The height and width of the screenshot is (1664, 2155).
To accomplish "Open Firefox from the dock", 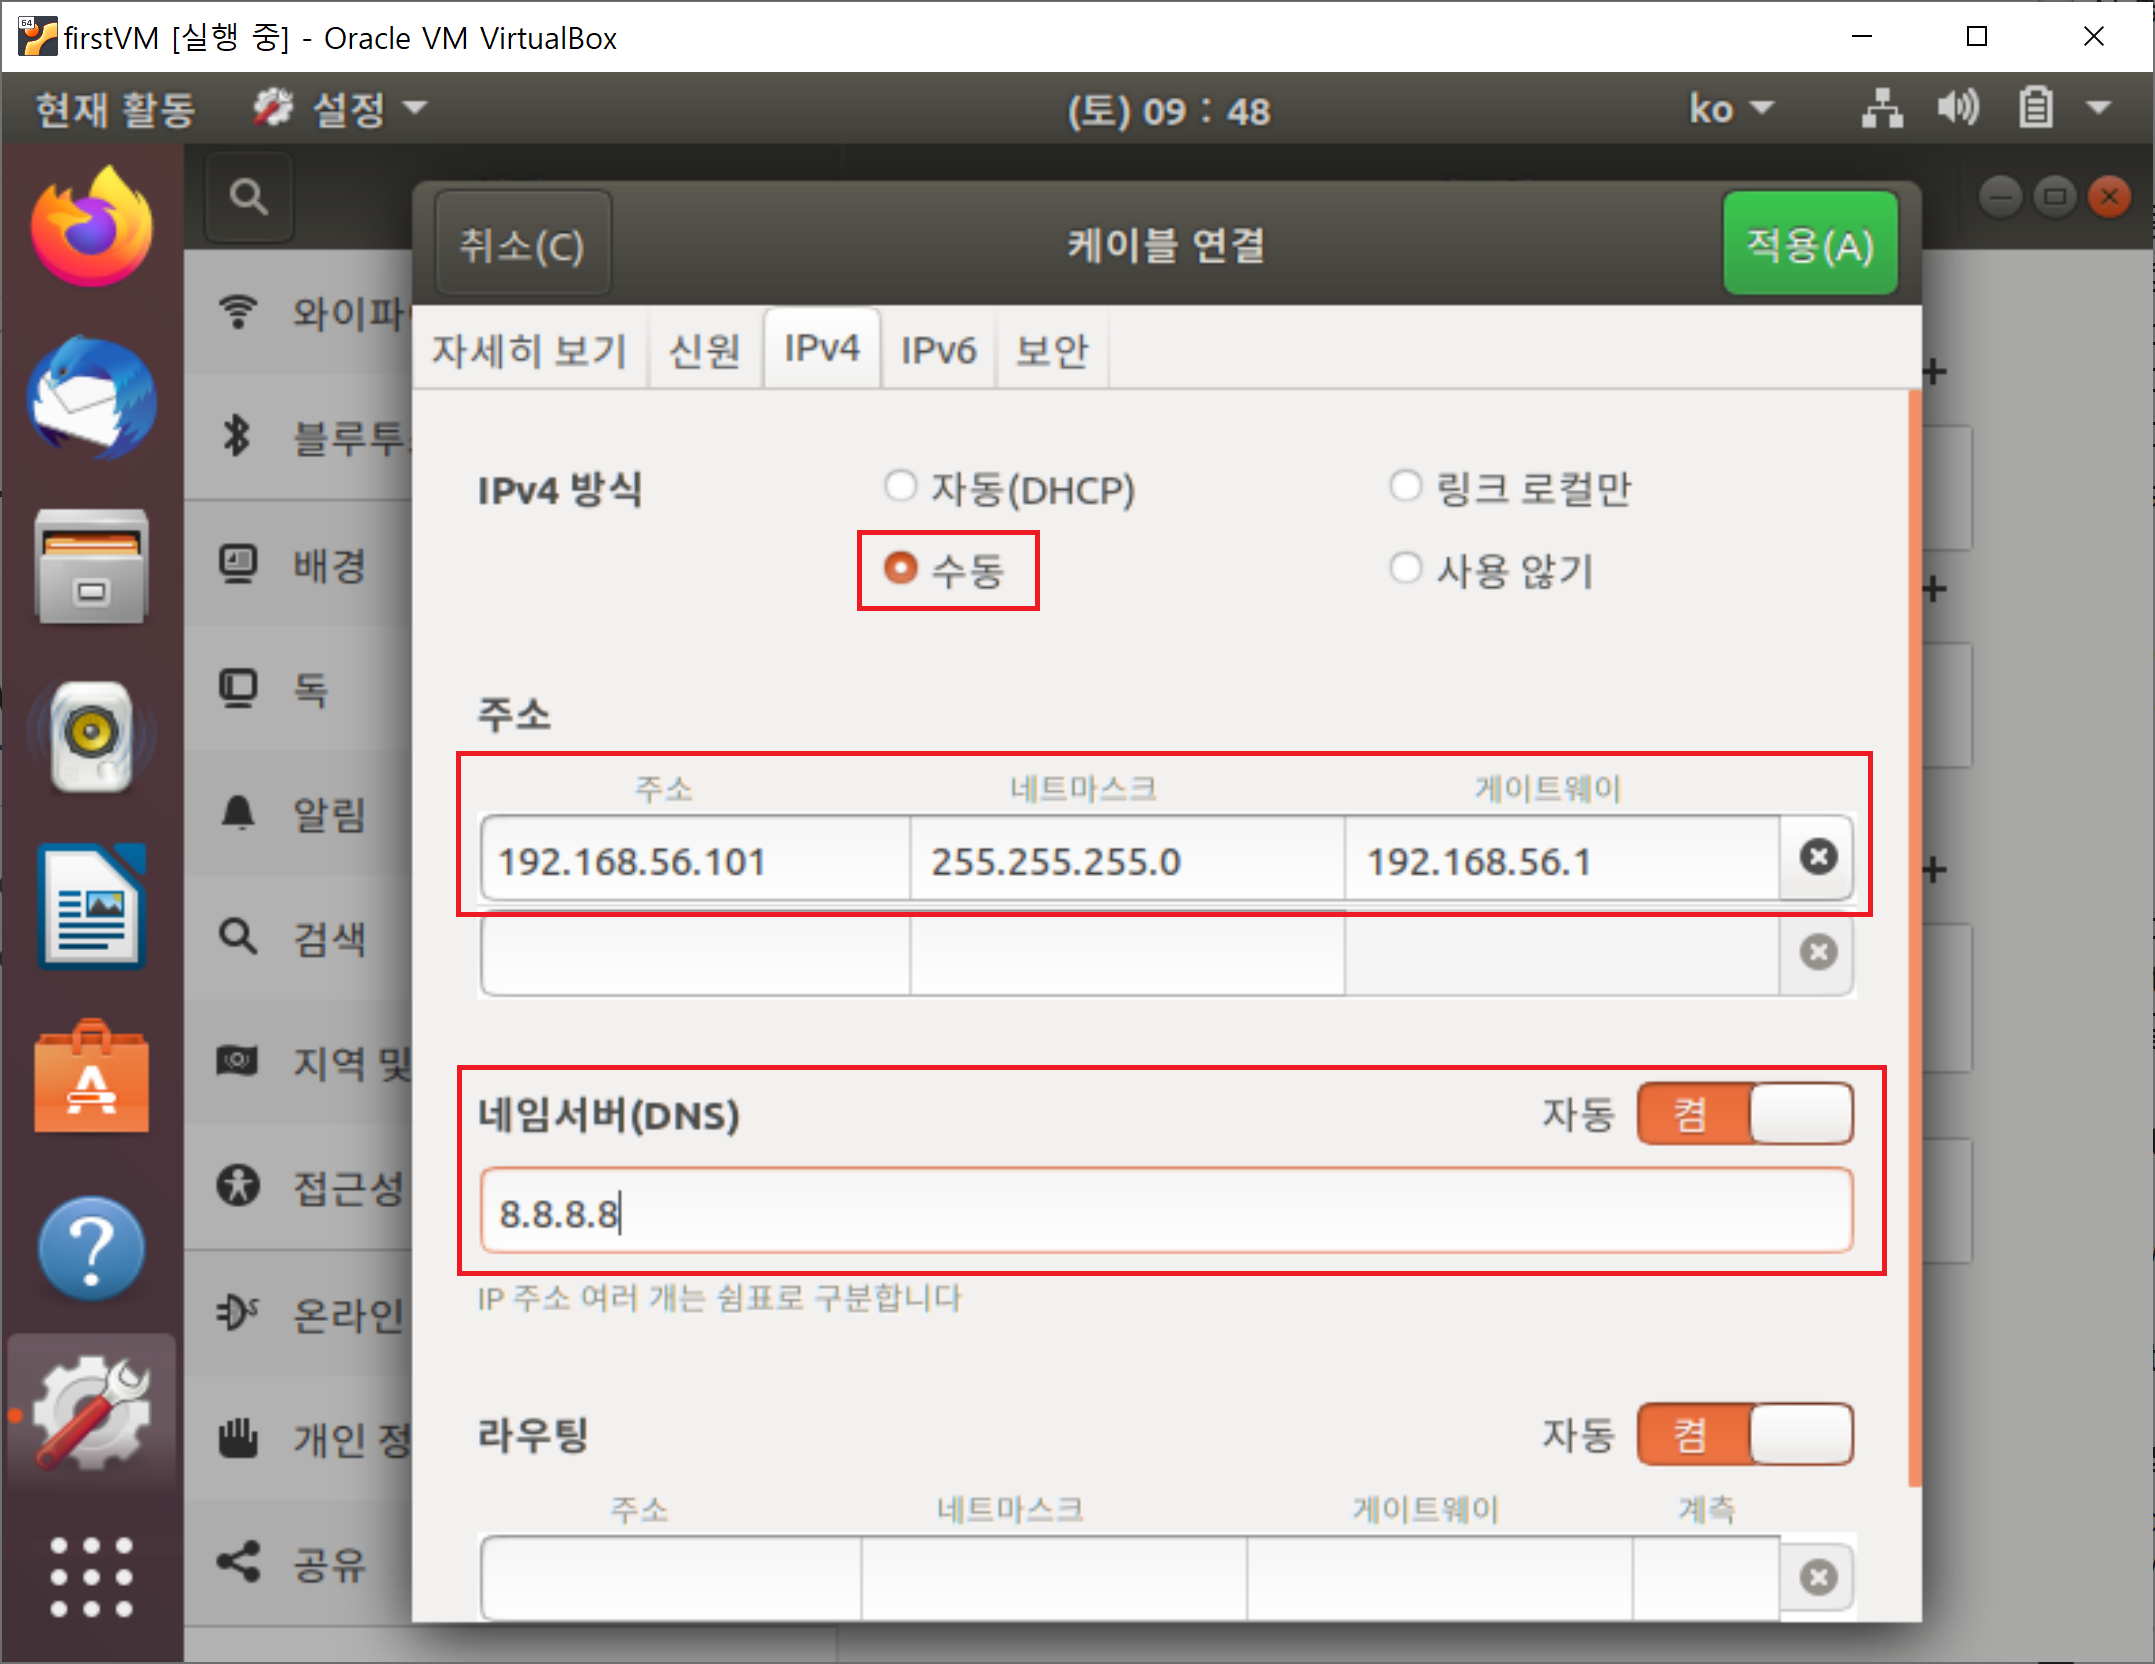I will pos(92,229).
